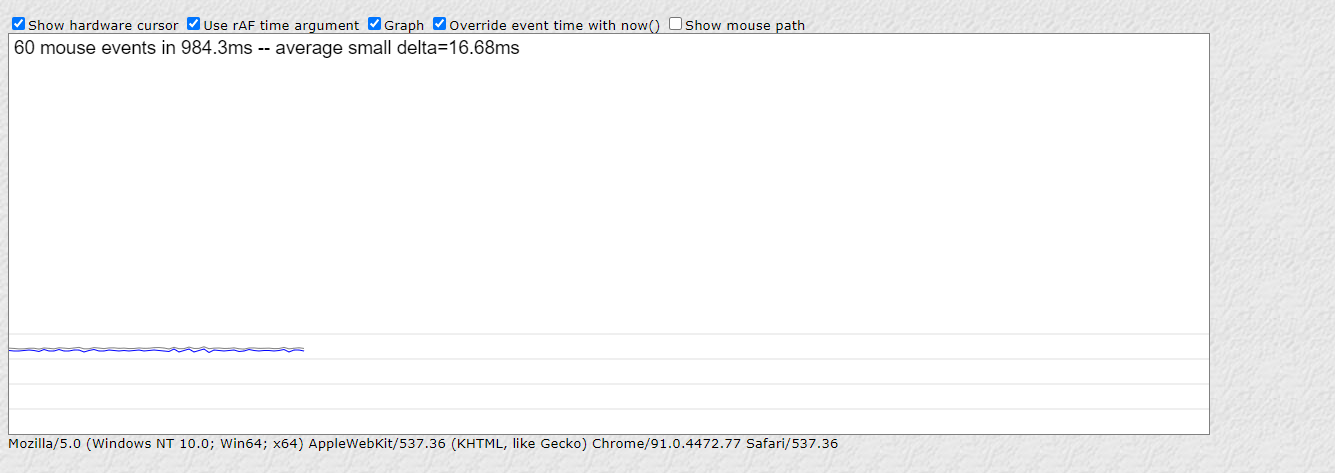This screenshot has height=473, width=1335.
Task: Uncheck the Show hardware cursor checkbox
Action: pos(18,24)
